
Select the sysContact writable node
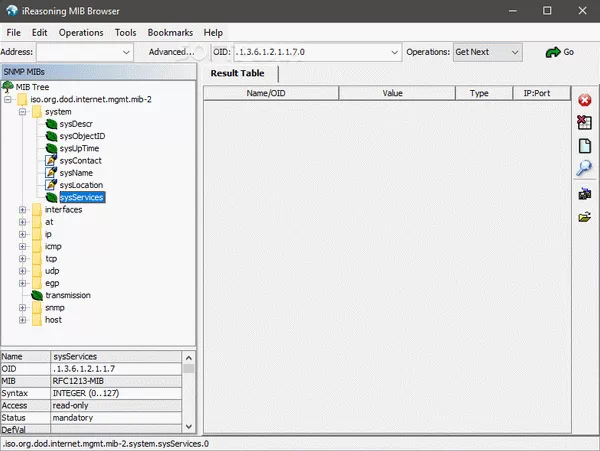(80, 160)
